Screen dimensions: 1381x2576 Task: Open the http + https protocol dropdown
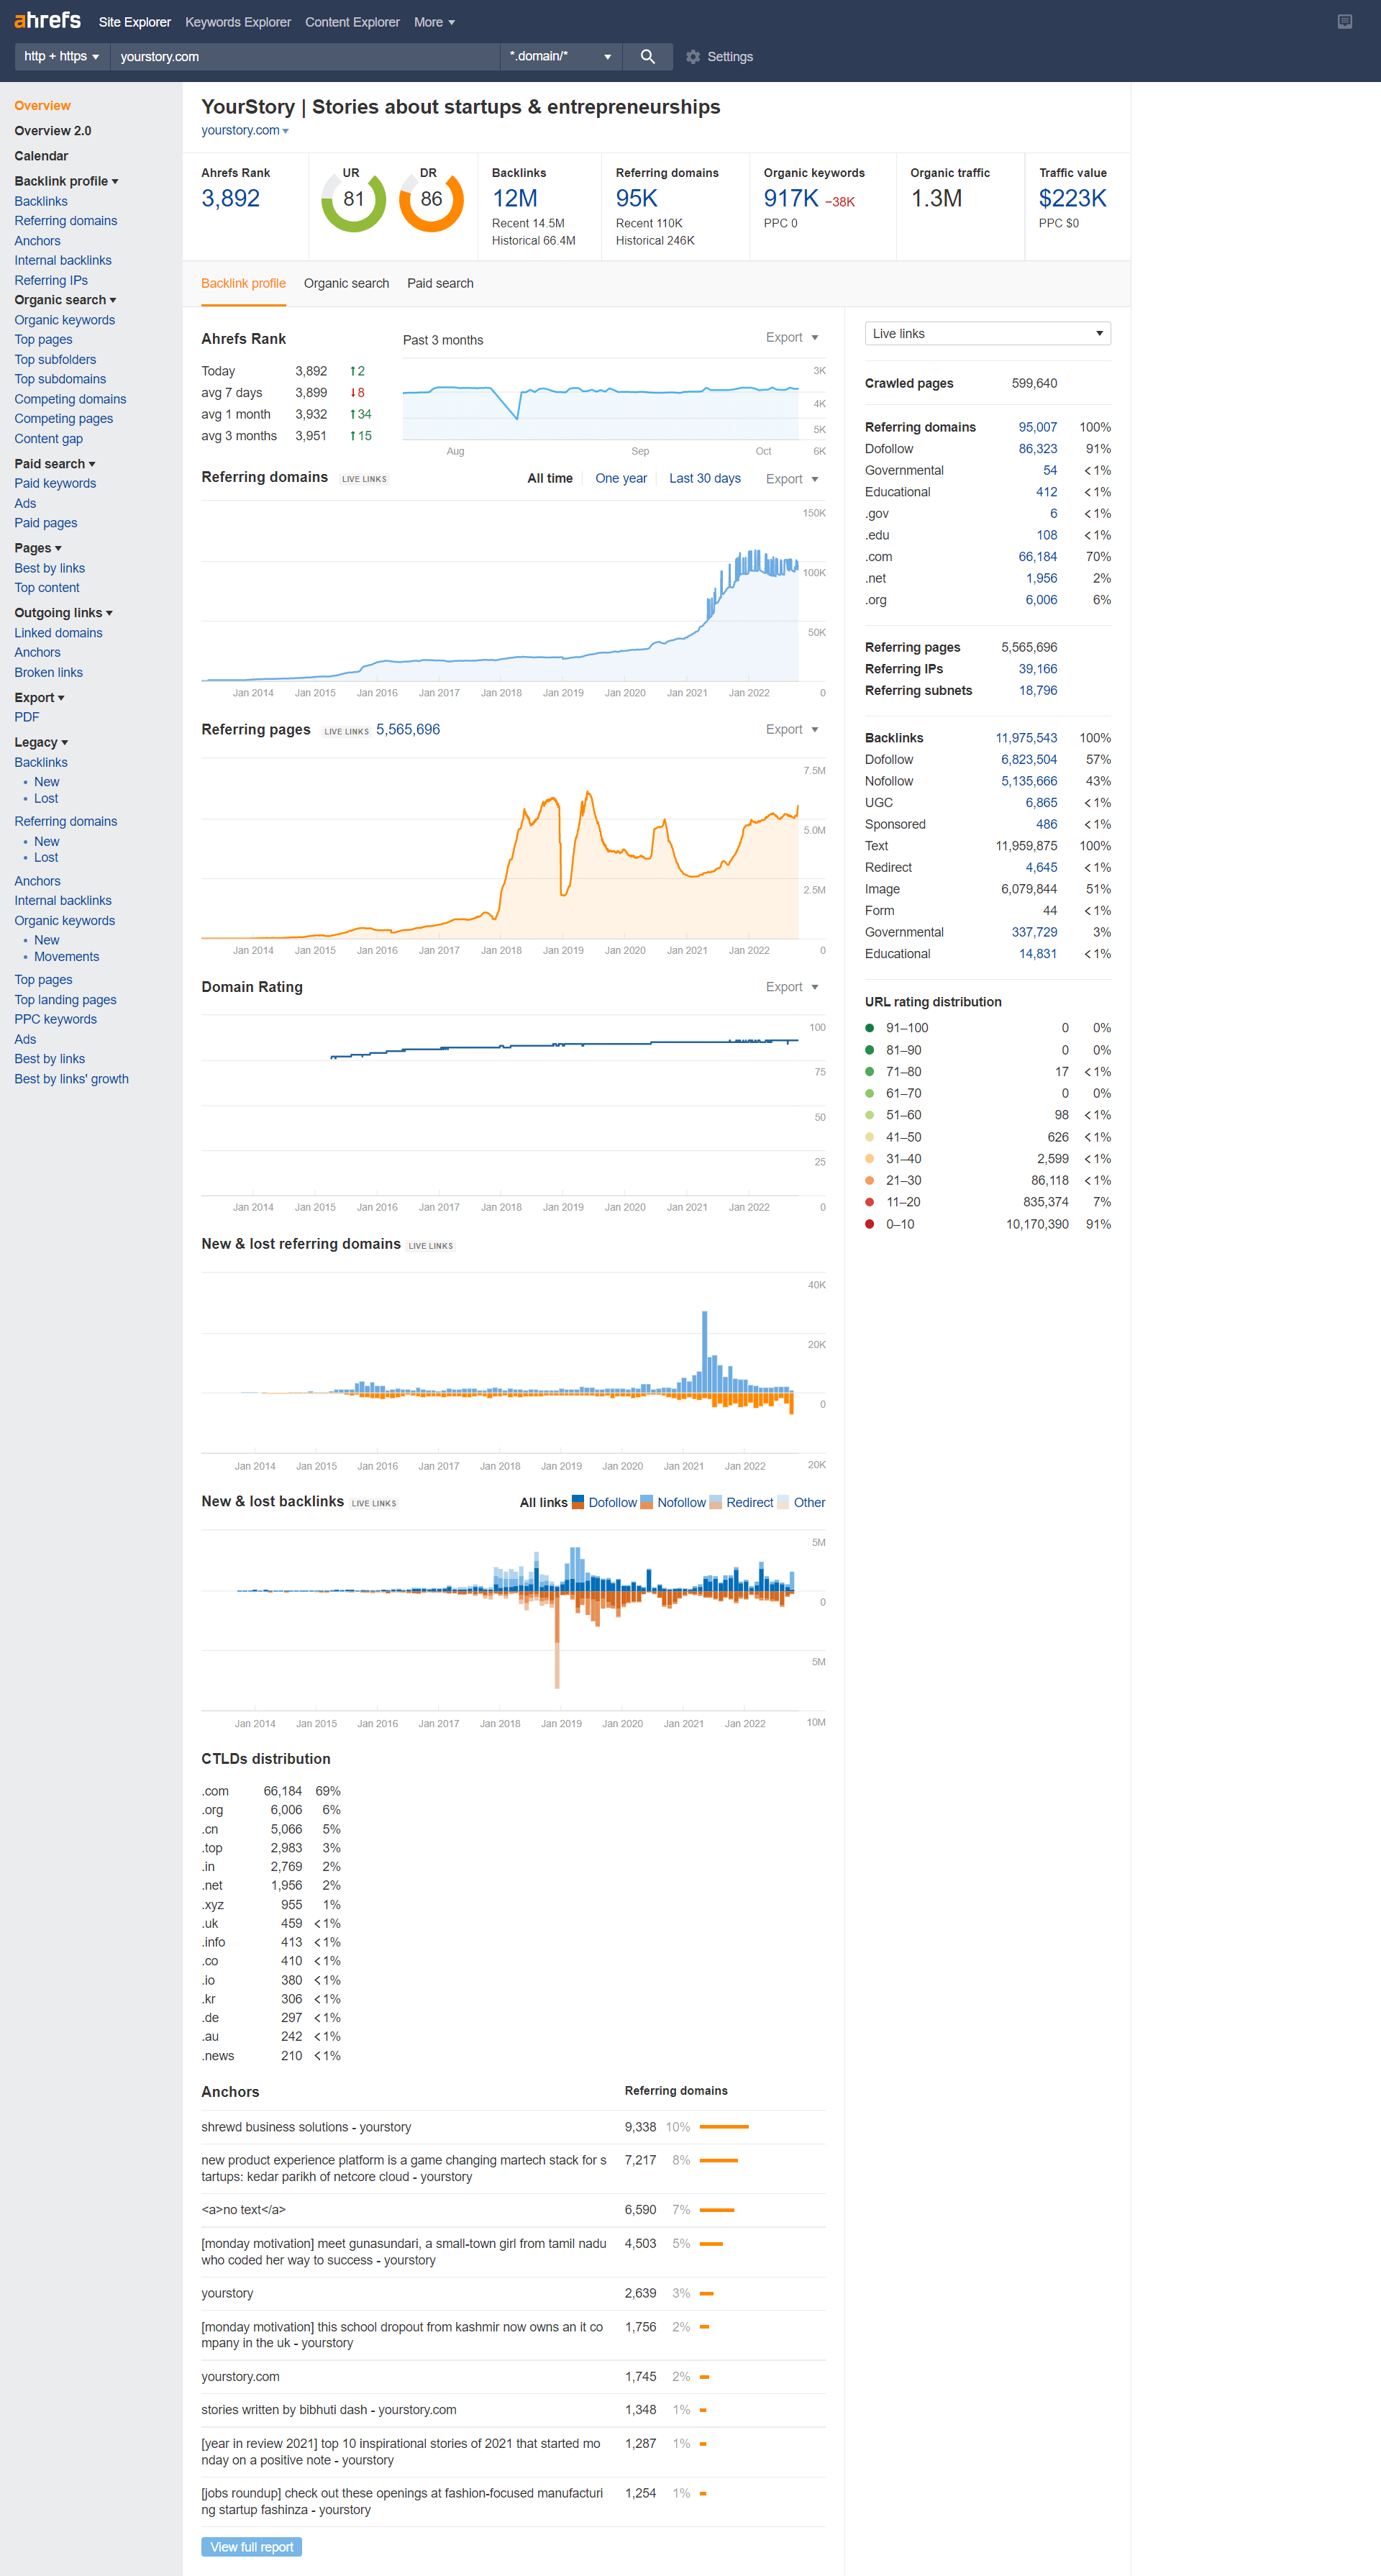62,57
